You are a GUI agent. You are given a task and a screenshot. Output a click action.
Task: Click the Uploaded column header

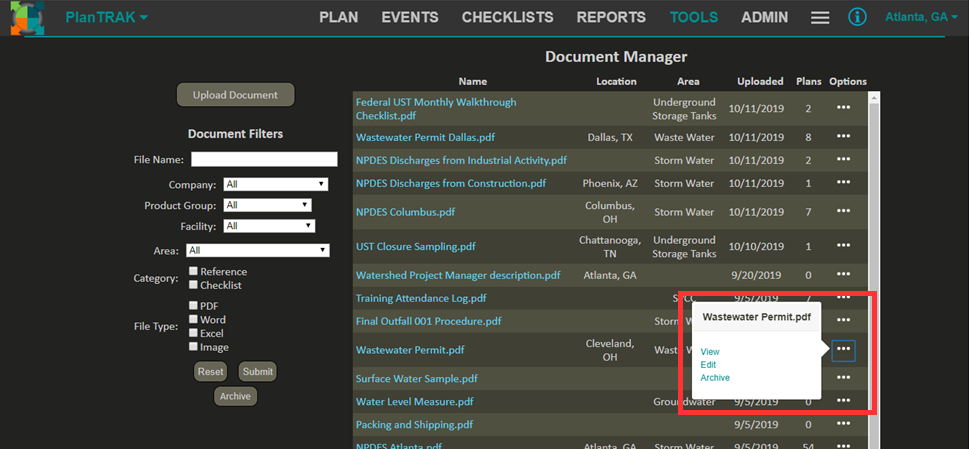pyautogui.click(x=760, y=81)
